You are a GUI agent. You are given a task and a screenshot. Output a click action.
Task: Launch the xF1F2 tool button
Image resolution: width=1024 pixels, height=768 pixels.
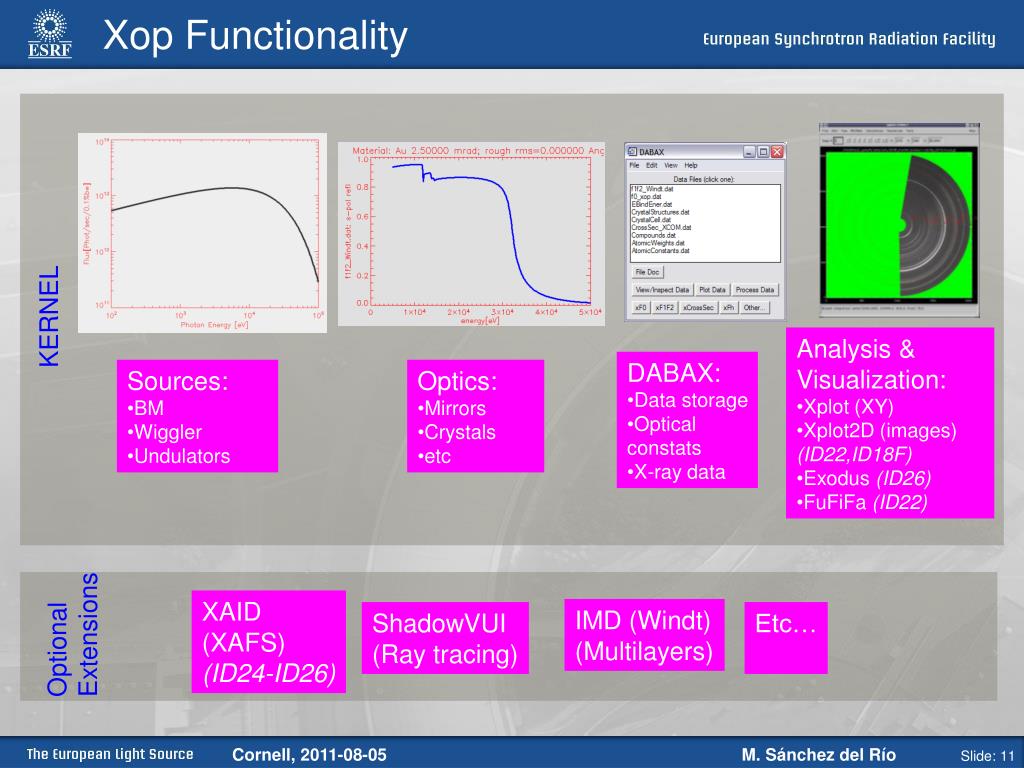664,308
